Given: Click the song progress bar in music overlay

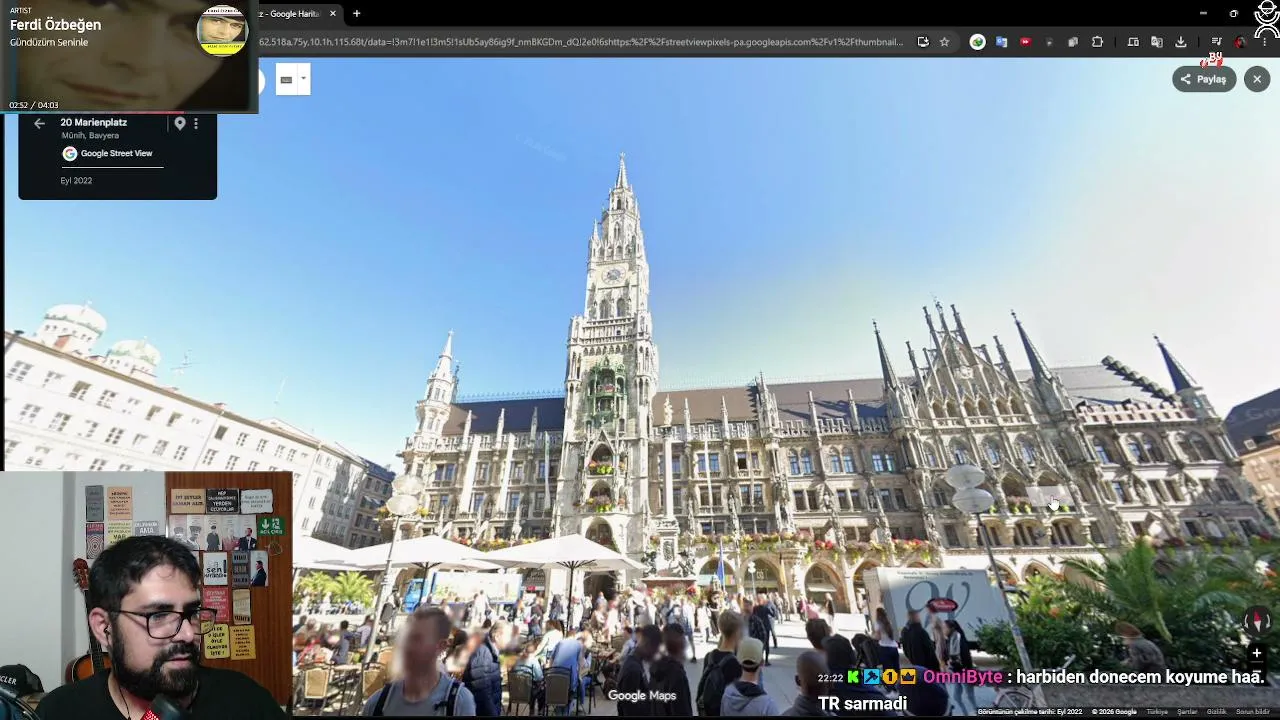Looking at the screenshot, I should (129, 112).
